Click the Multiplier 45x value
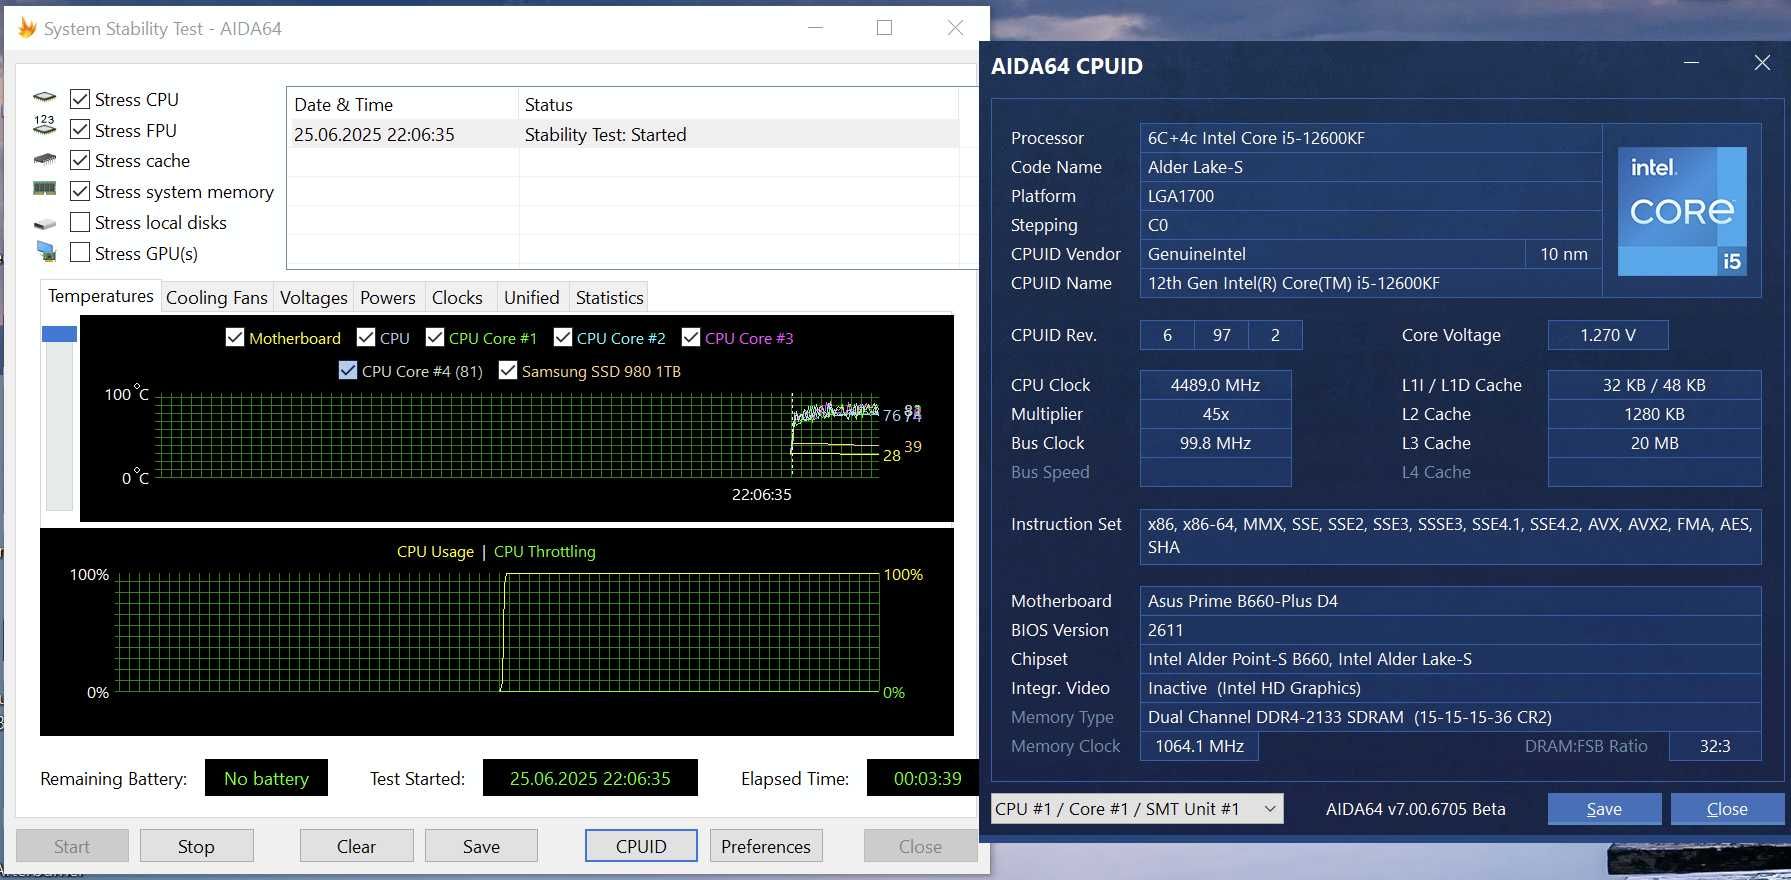The height and width of the screenshot is (880, 1791). (1216, 414)
